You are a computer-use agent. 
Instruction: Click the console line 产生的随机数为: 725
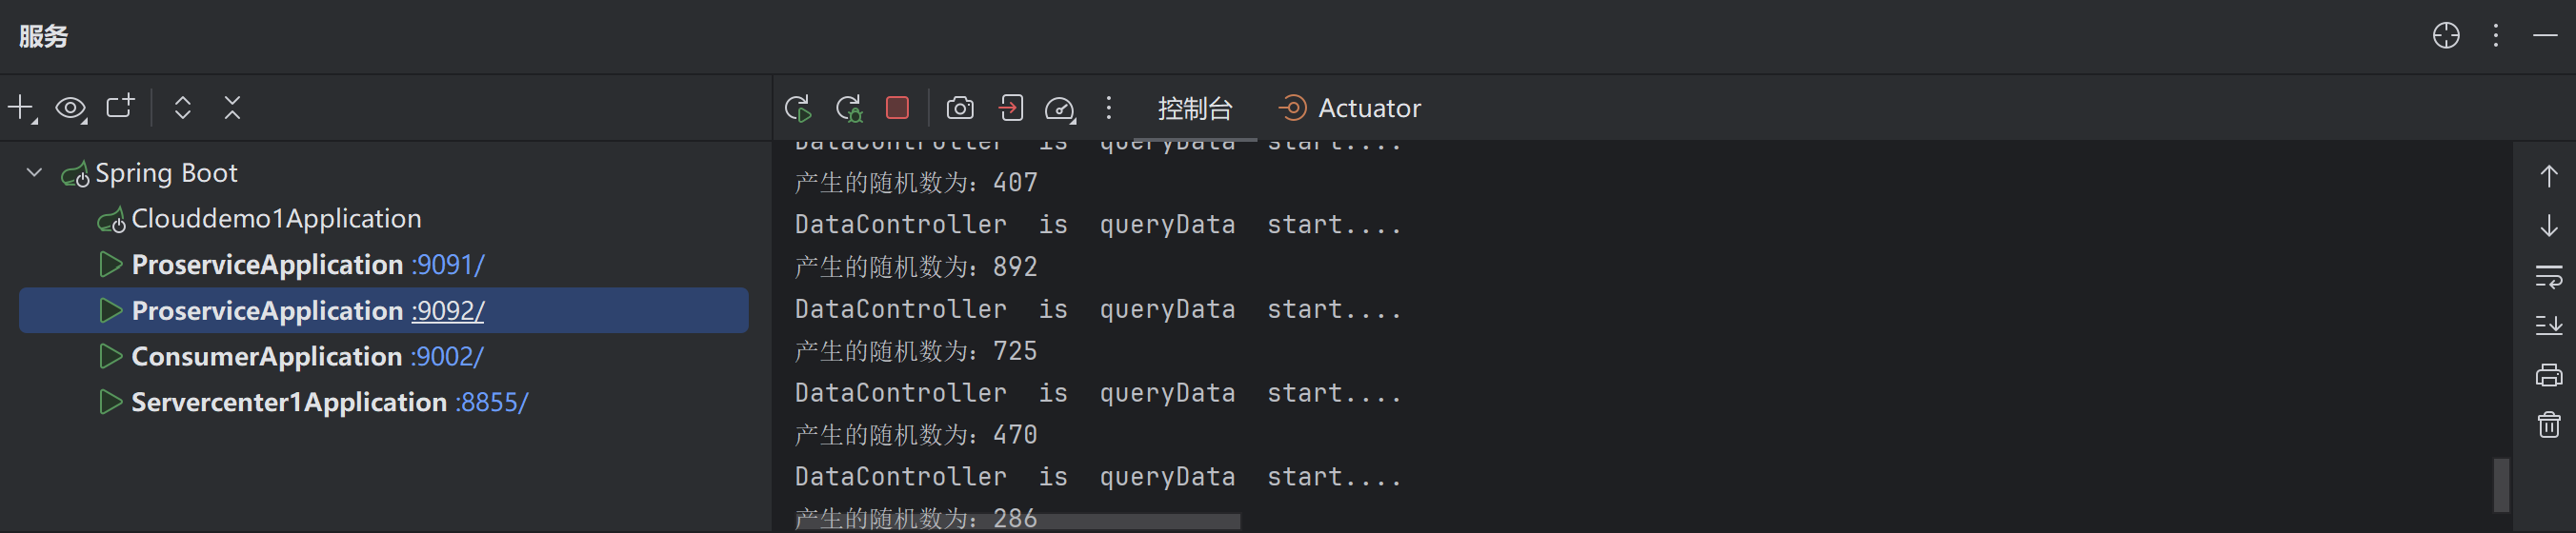coord(916,351)
